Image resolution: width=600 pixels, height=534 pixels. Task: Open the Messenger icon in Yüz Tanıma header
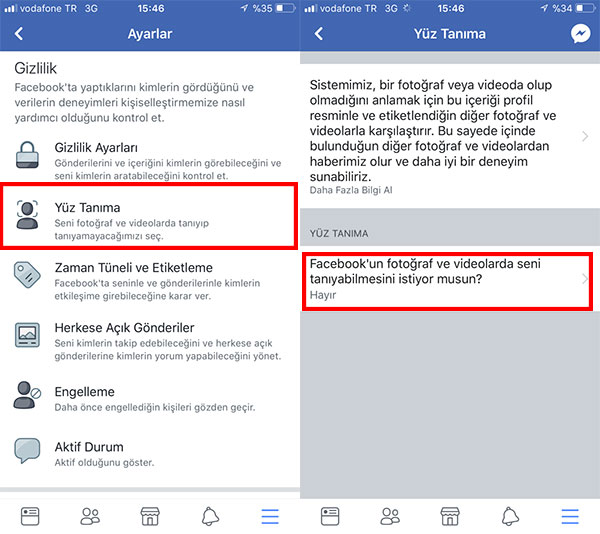pyautogui.click(x=580, y=34)
